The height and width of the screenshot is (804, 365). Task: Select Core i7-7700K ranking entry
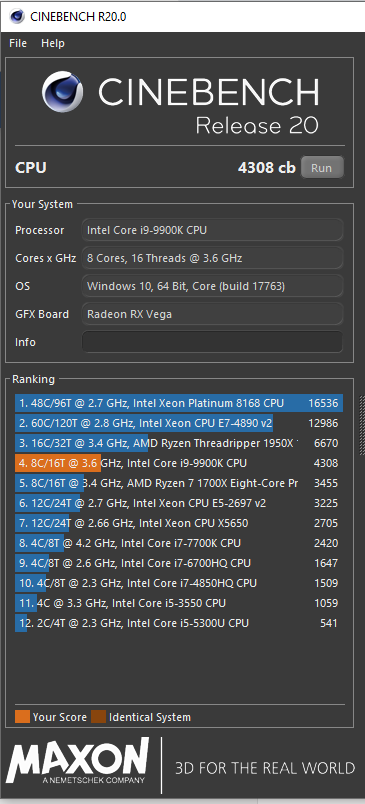[x=179, y=543]
